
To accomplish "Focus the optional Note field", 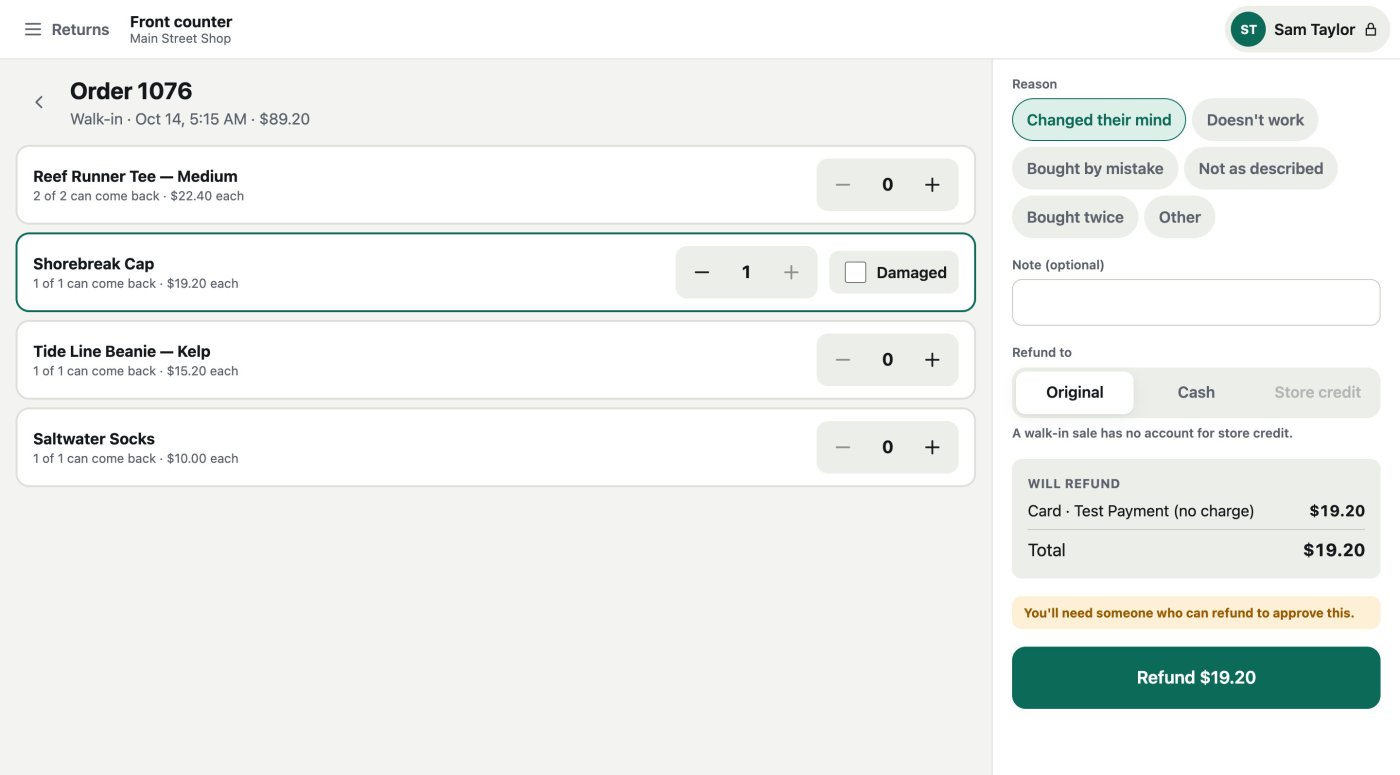I will 1196,302.
